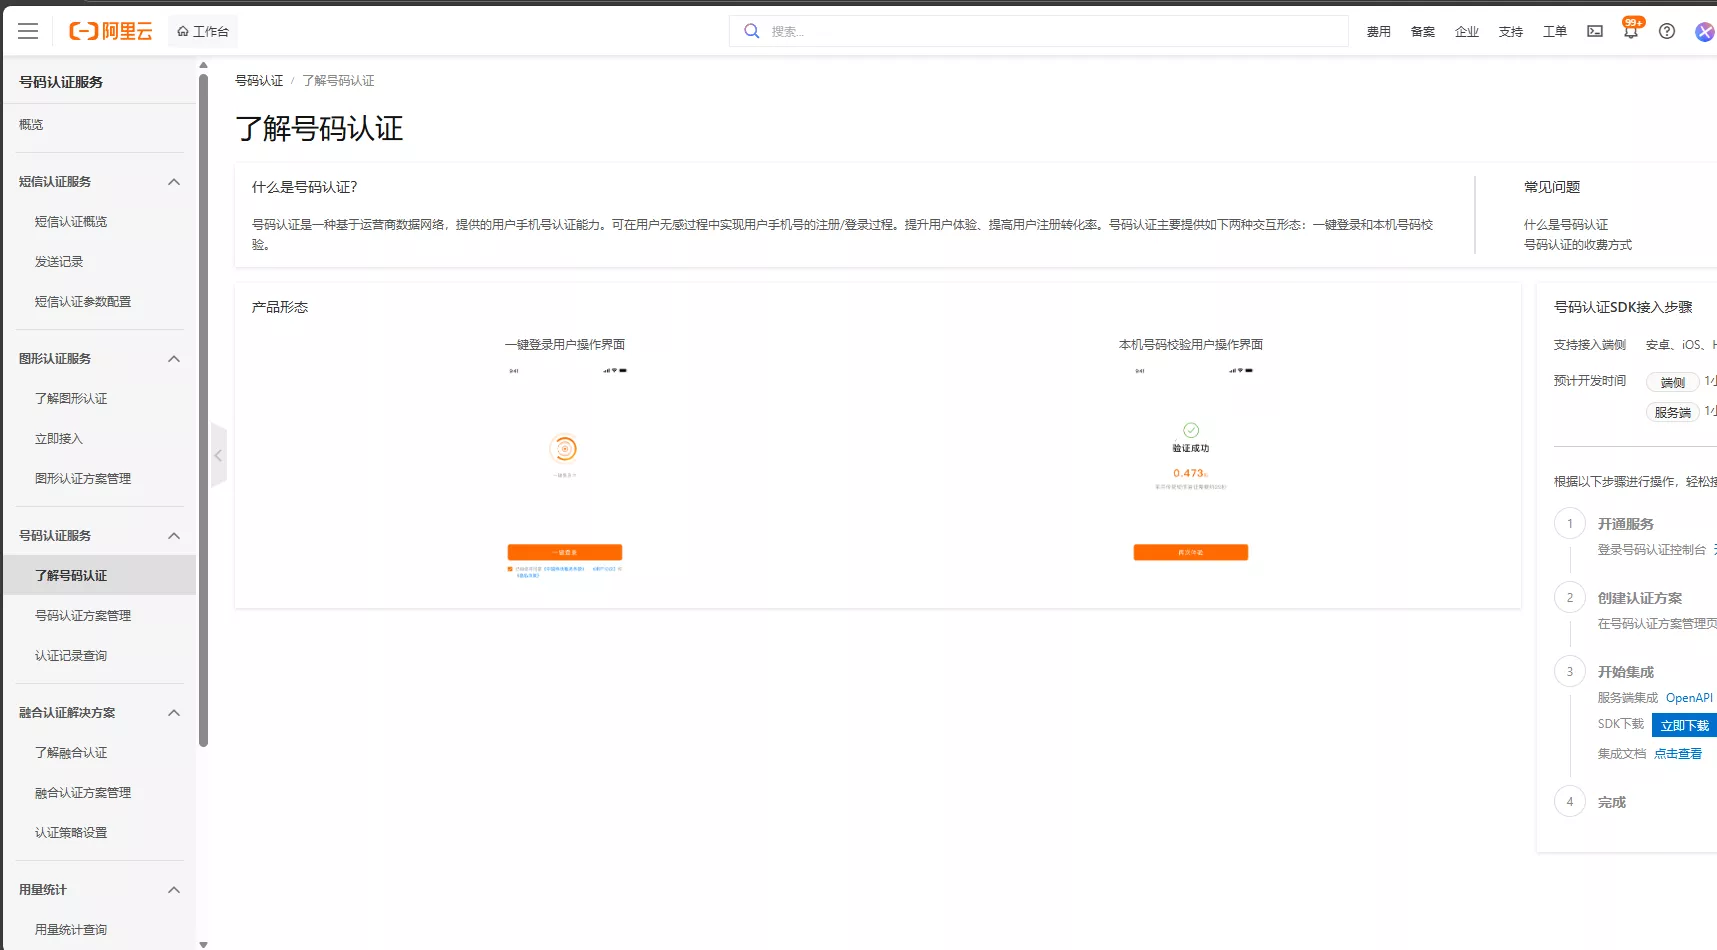Open the OpenAPI link
This screenshot has width=1717, height=950.
point(1688,697)
